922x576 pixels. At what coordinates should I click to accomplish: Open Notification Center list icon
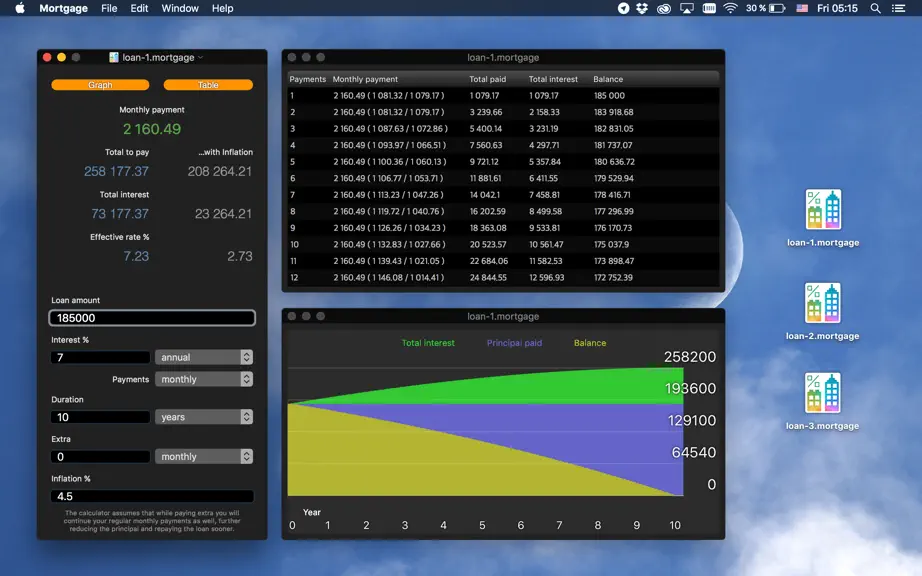898,8
